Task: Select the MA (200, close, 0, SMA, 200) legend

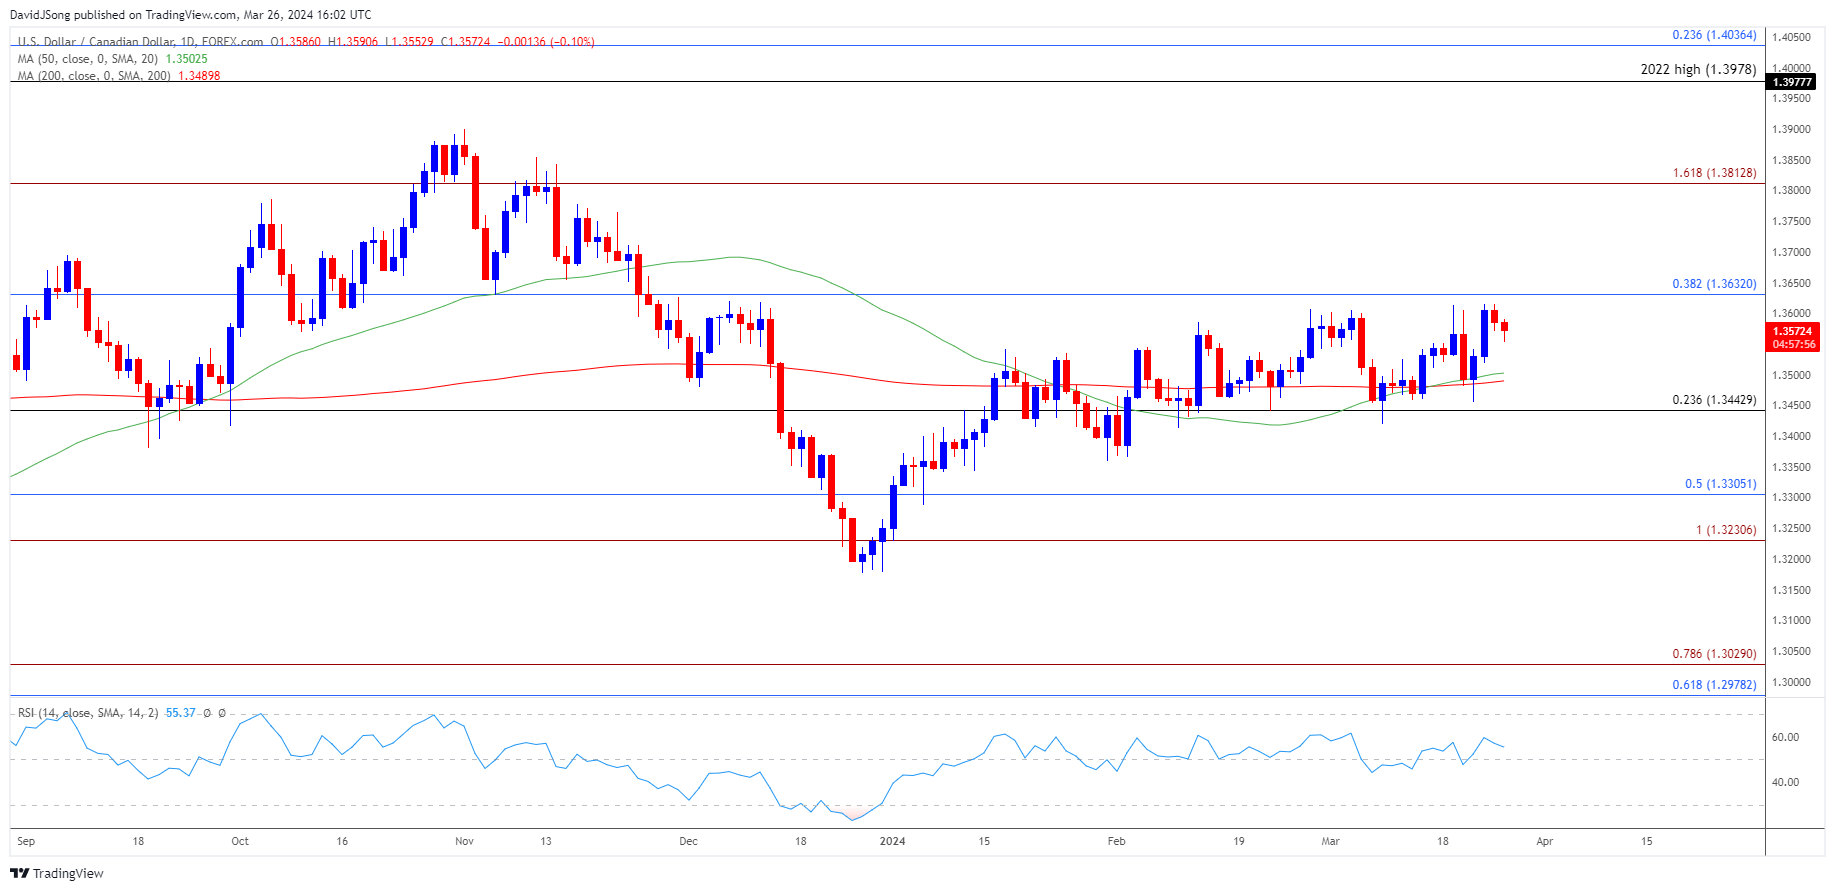Action: (x=93, y=76)
